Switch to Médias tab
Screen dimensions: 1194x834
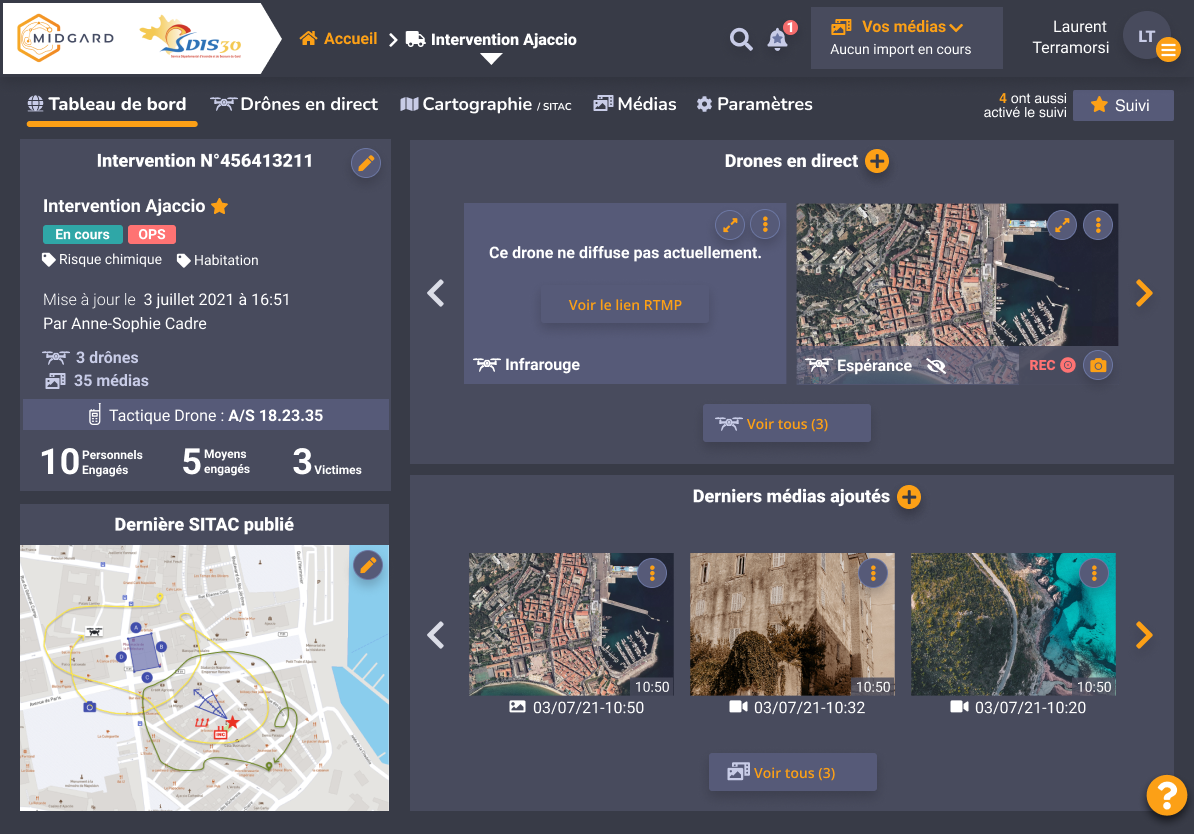(x=635, y=104)
